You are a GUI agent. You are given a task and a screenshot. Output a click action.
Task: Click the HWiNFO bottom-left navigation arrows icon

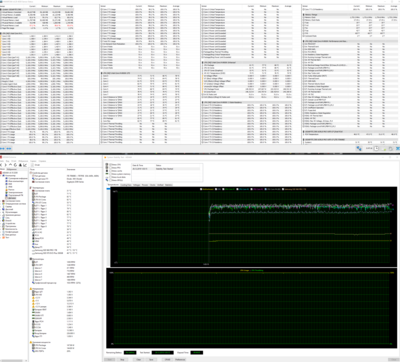pos(2,148)
